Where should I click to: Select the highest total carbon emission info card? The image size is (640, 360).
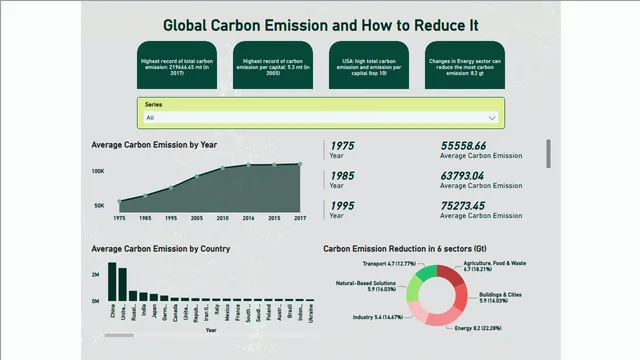pyautogui.click(x=177, y=65)
